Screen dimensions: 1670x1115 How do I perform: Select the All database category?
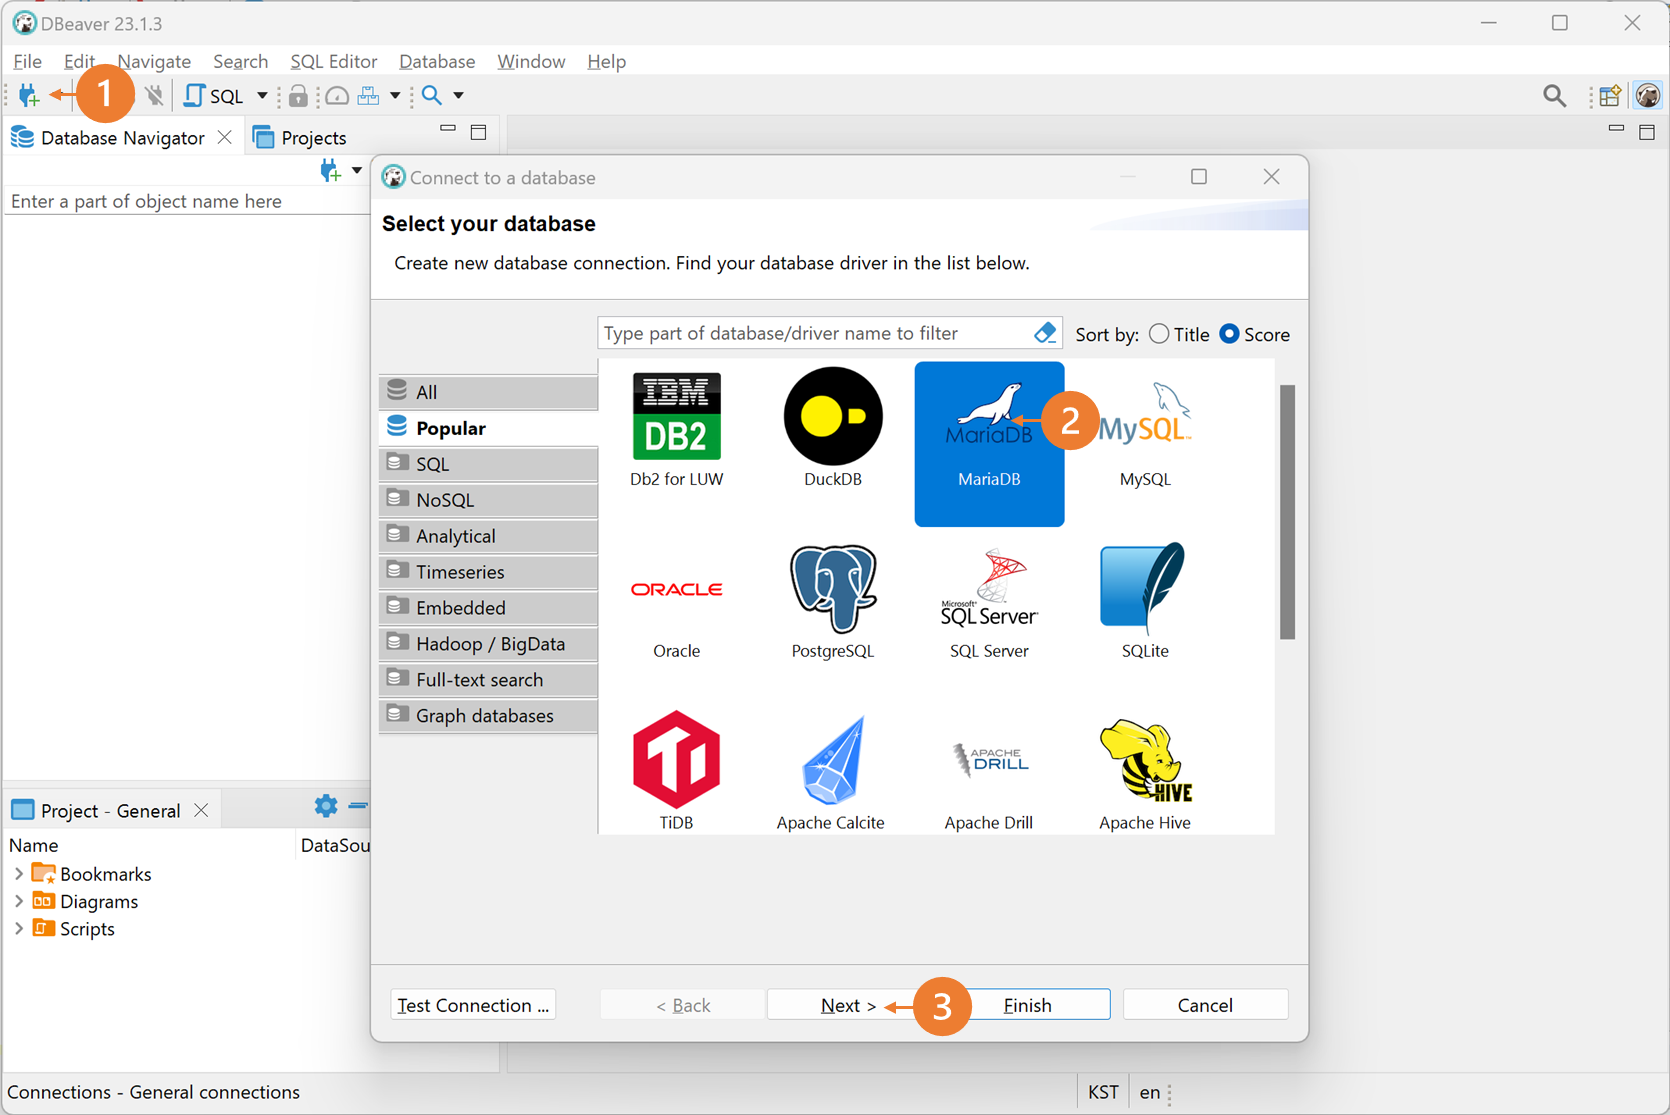coord(488,392)
